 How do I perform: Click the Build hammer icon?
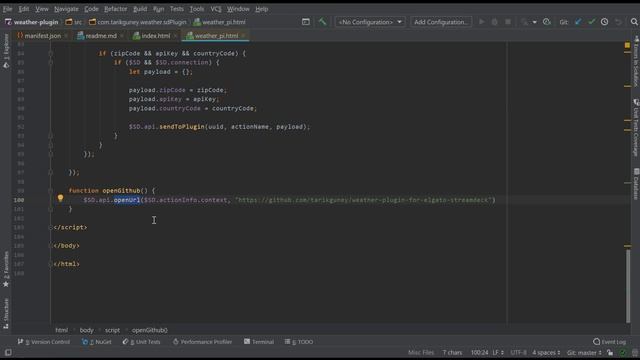(x=322, y=22)
